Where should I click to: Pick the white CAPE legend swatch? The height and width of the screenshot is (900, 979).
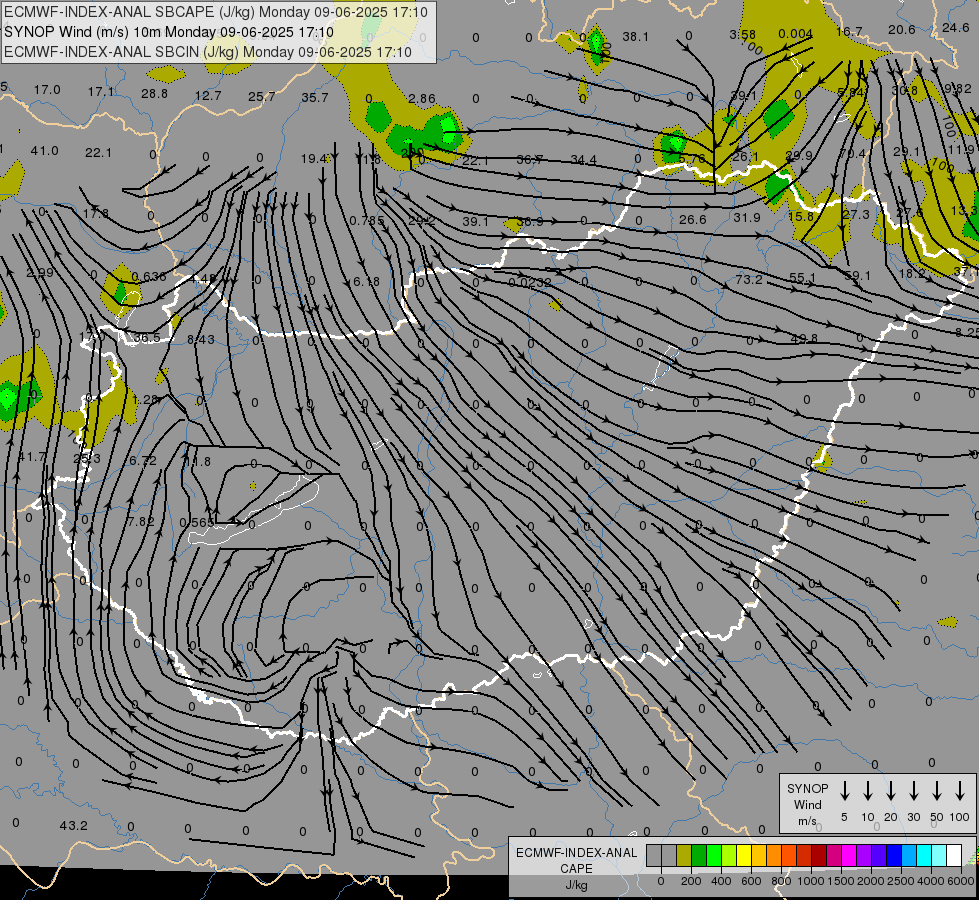coord(953,856)
